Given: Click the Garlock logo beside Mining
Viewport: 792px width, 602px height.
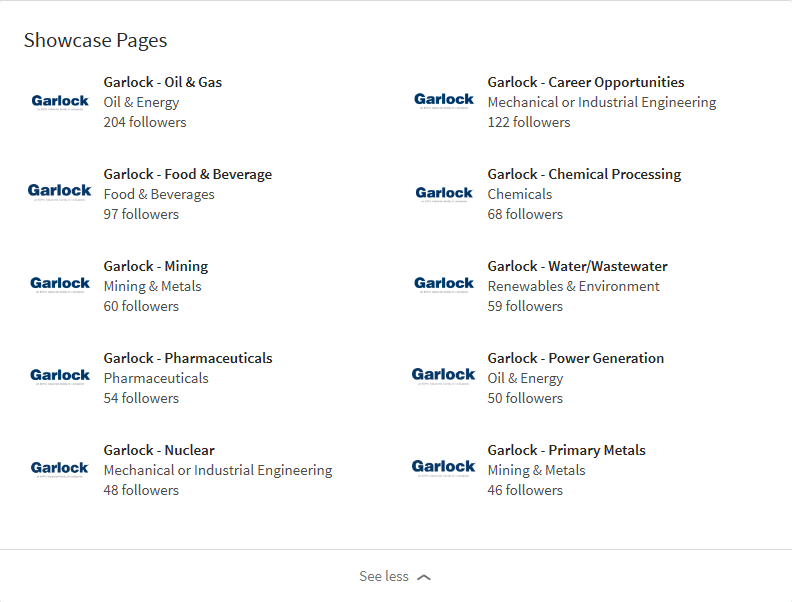Looking at the screenshot, I should (60, 285).
